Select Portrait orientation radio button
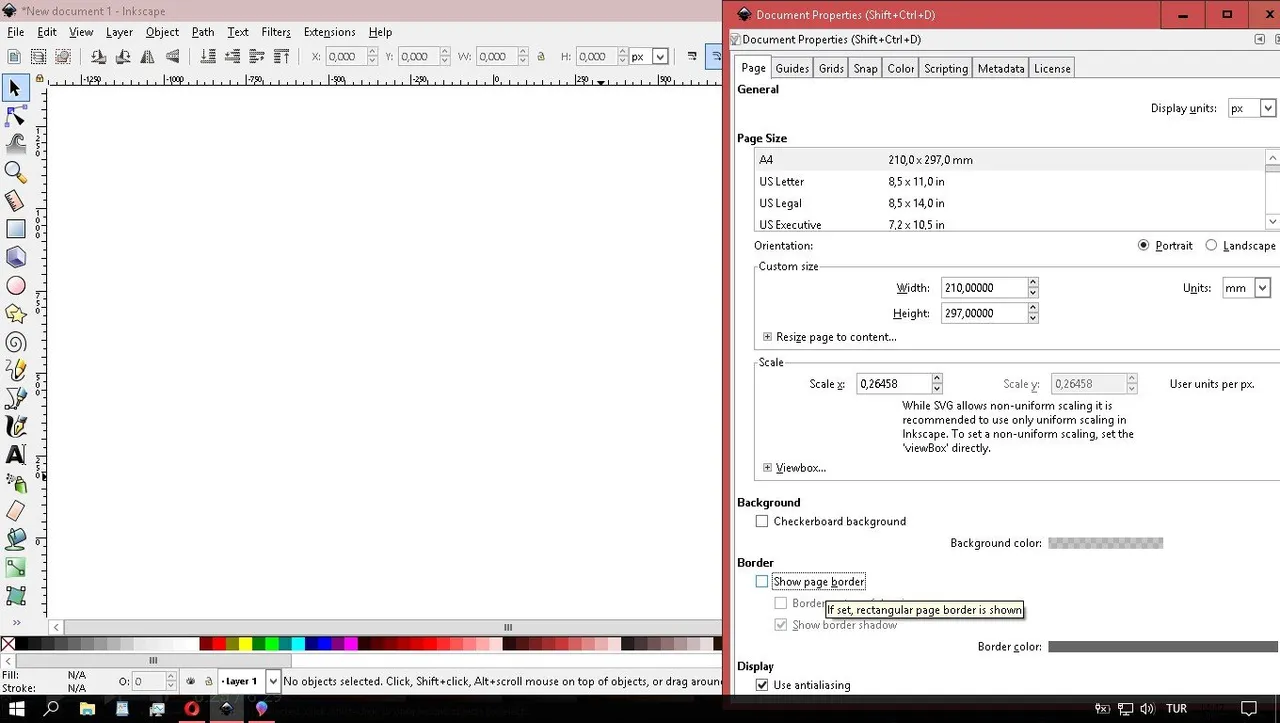This screenshot has width=1280, height=723. point(1143,245)
